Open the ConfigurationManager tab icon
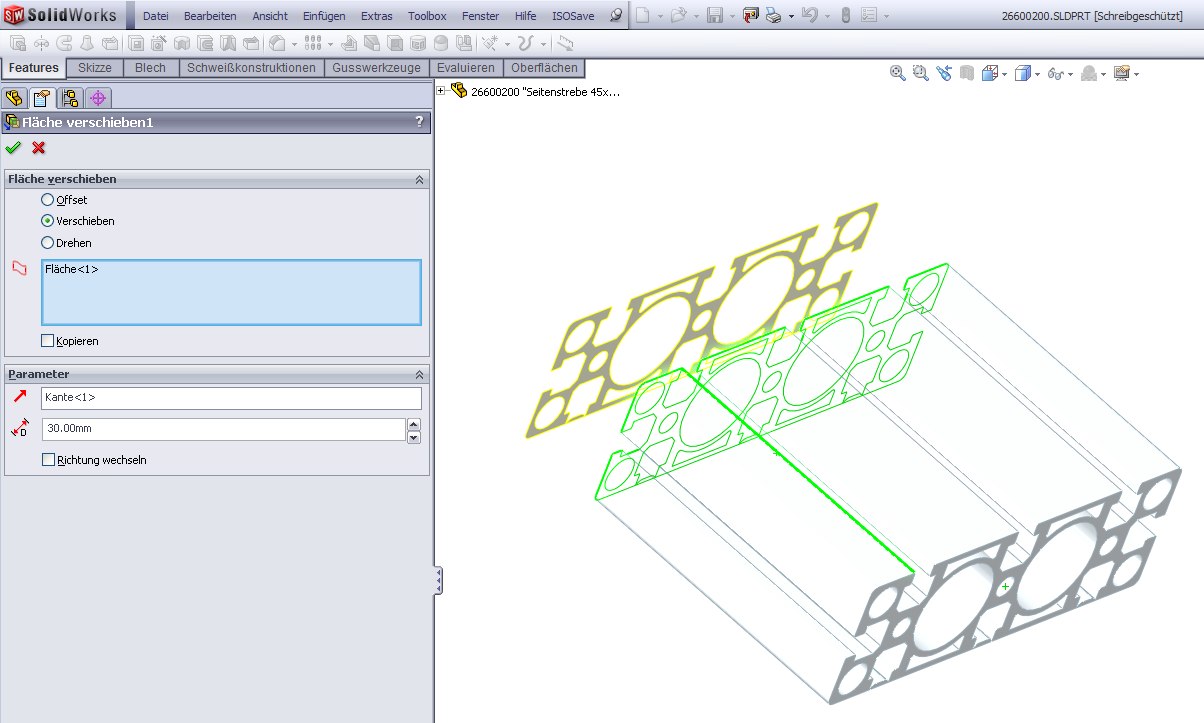Image resolution: width=1204 pixels, height=723 pixels. (70, 98)
